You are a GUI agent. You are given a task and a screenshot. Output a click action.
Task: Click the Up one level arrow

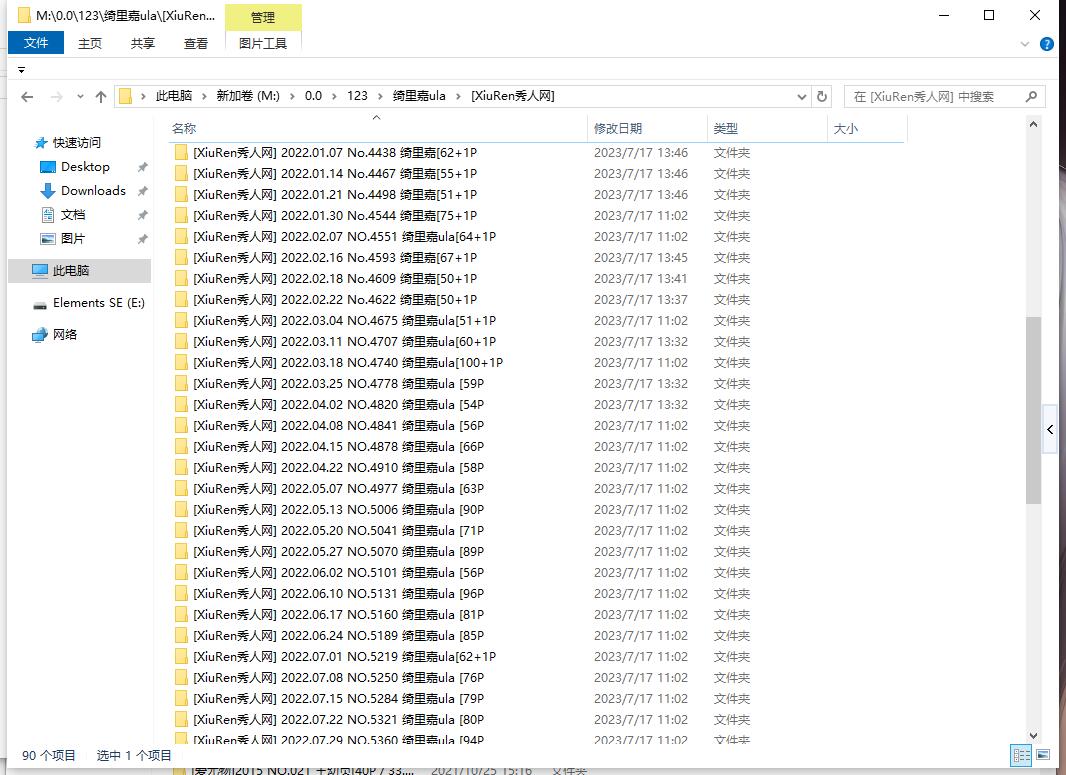click(x=101, y=97)
